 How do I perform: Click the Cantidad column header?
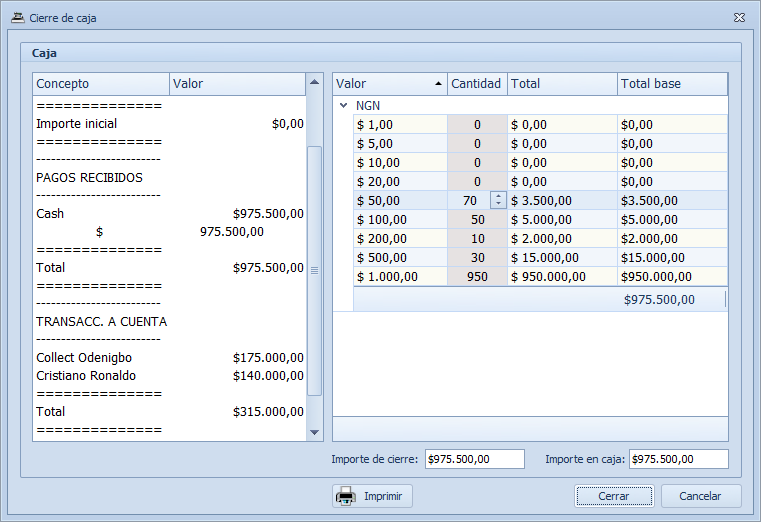coord(476,84)
